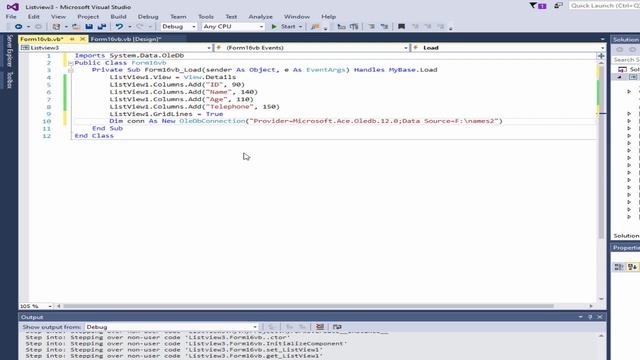This screenshot has width=640, height=360.
Task: Open the Help menu
Action: pos(329,17)
